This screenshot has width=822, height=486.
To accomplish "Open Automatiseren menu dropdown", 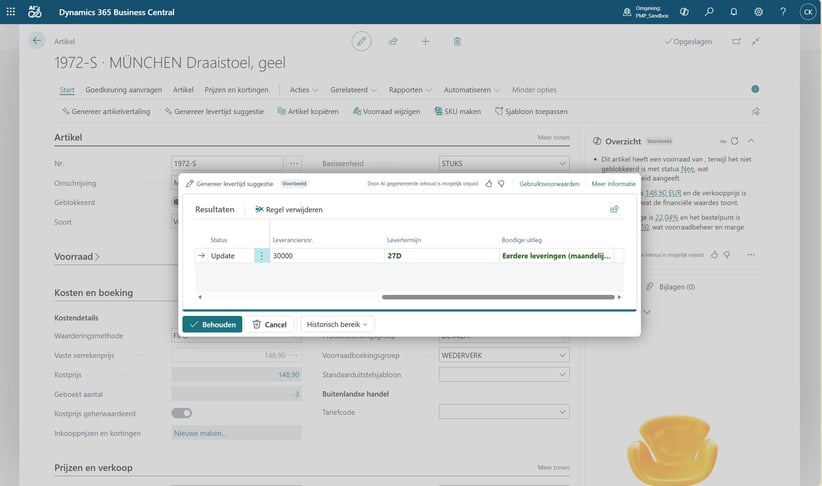I will pos(472,90).
